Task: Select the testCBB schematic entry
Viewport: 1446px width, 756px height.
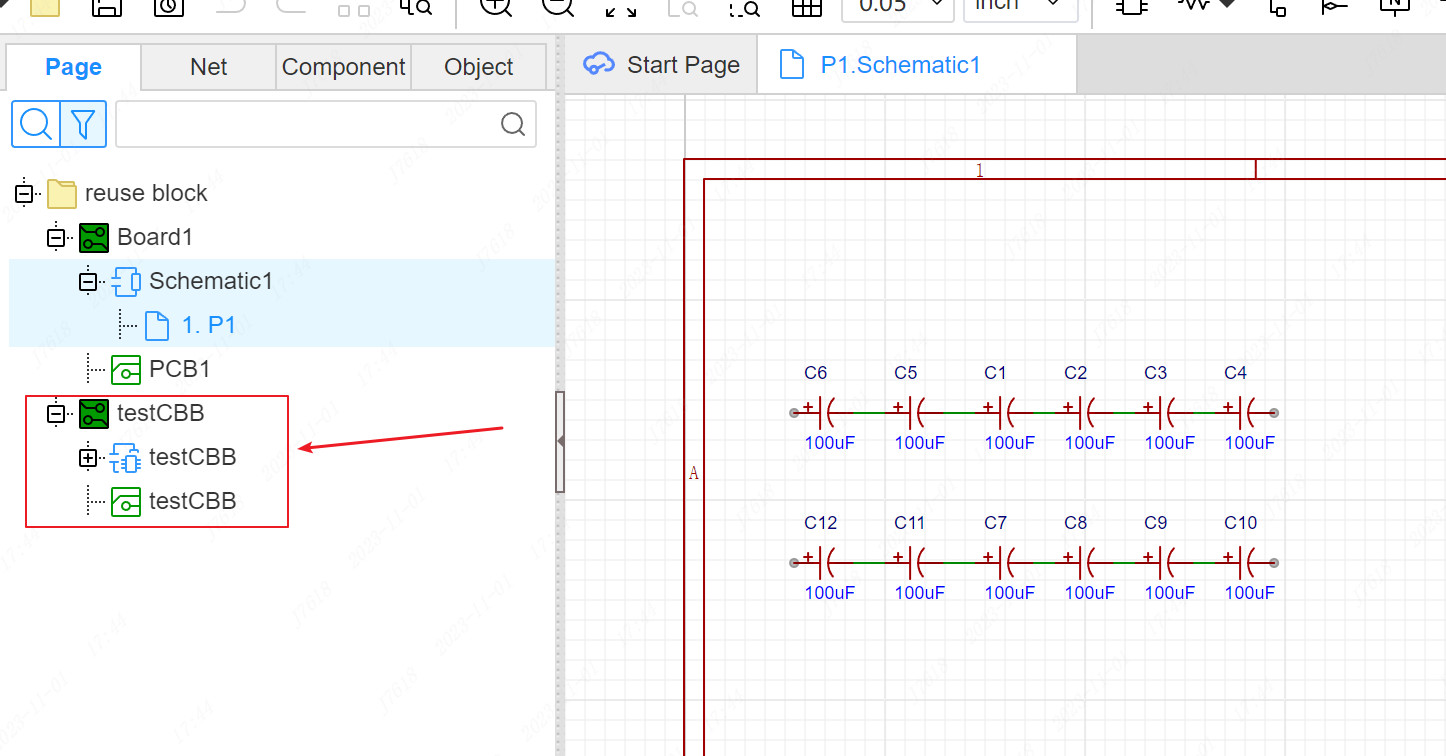Action: pos(193,457)
